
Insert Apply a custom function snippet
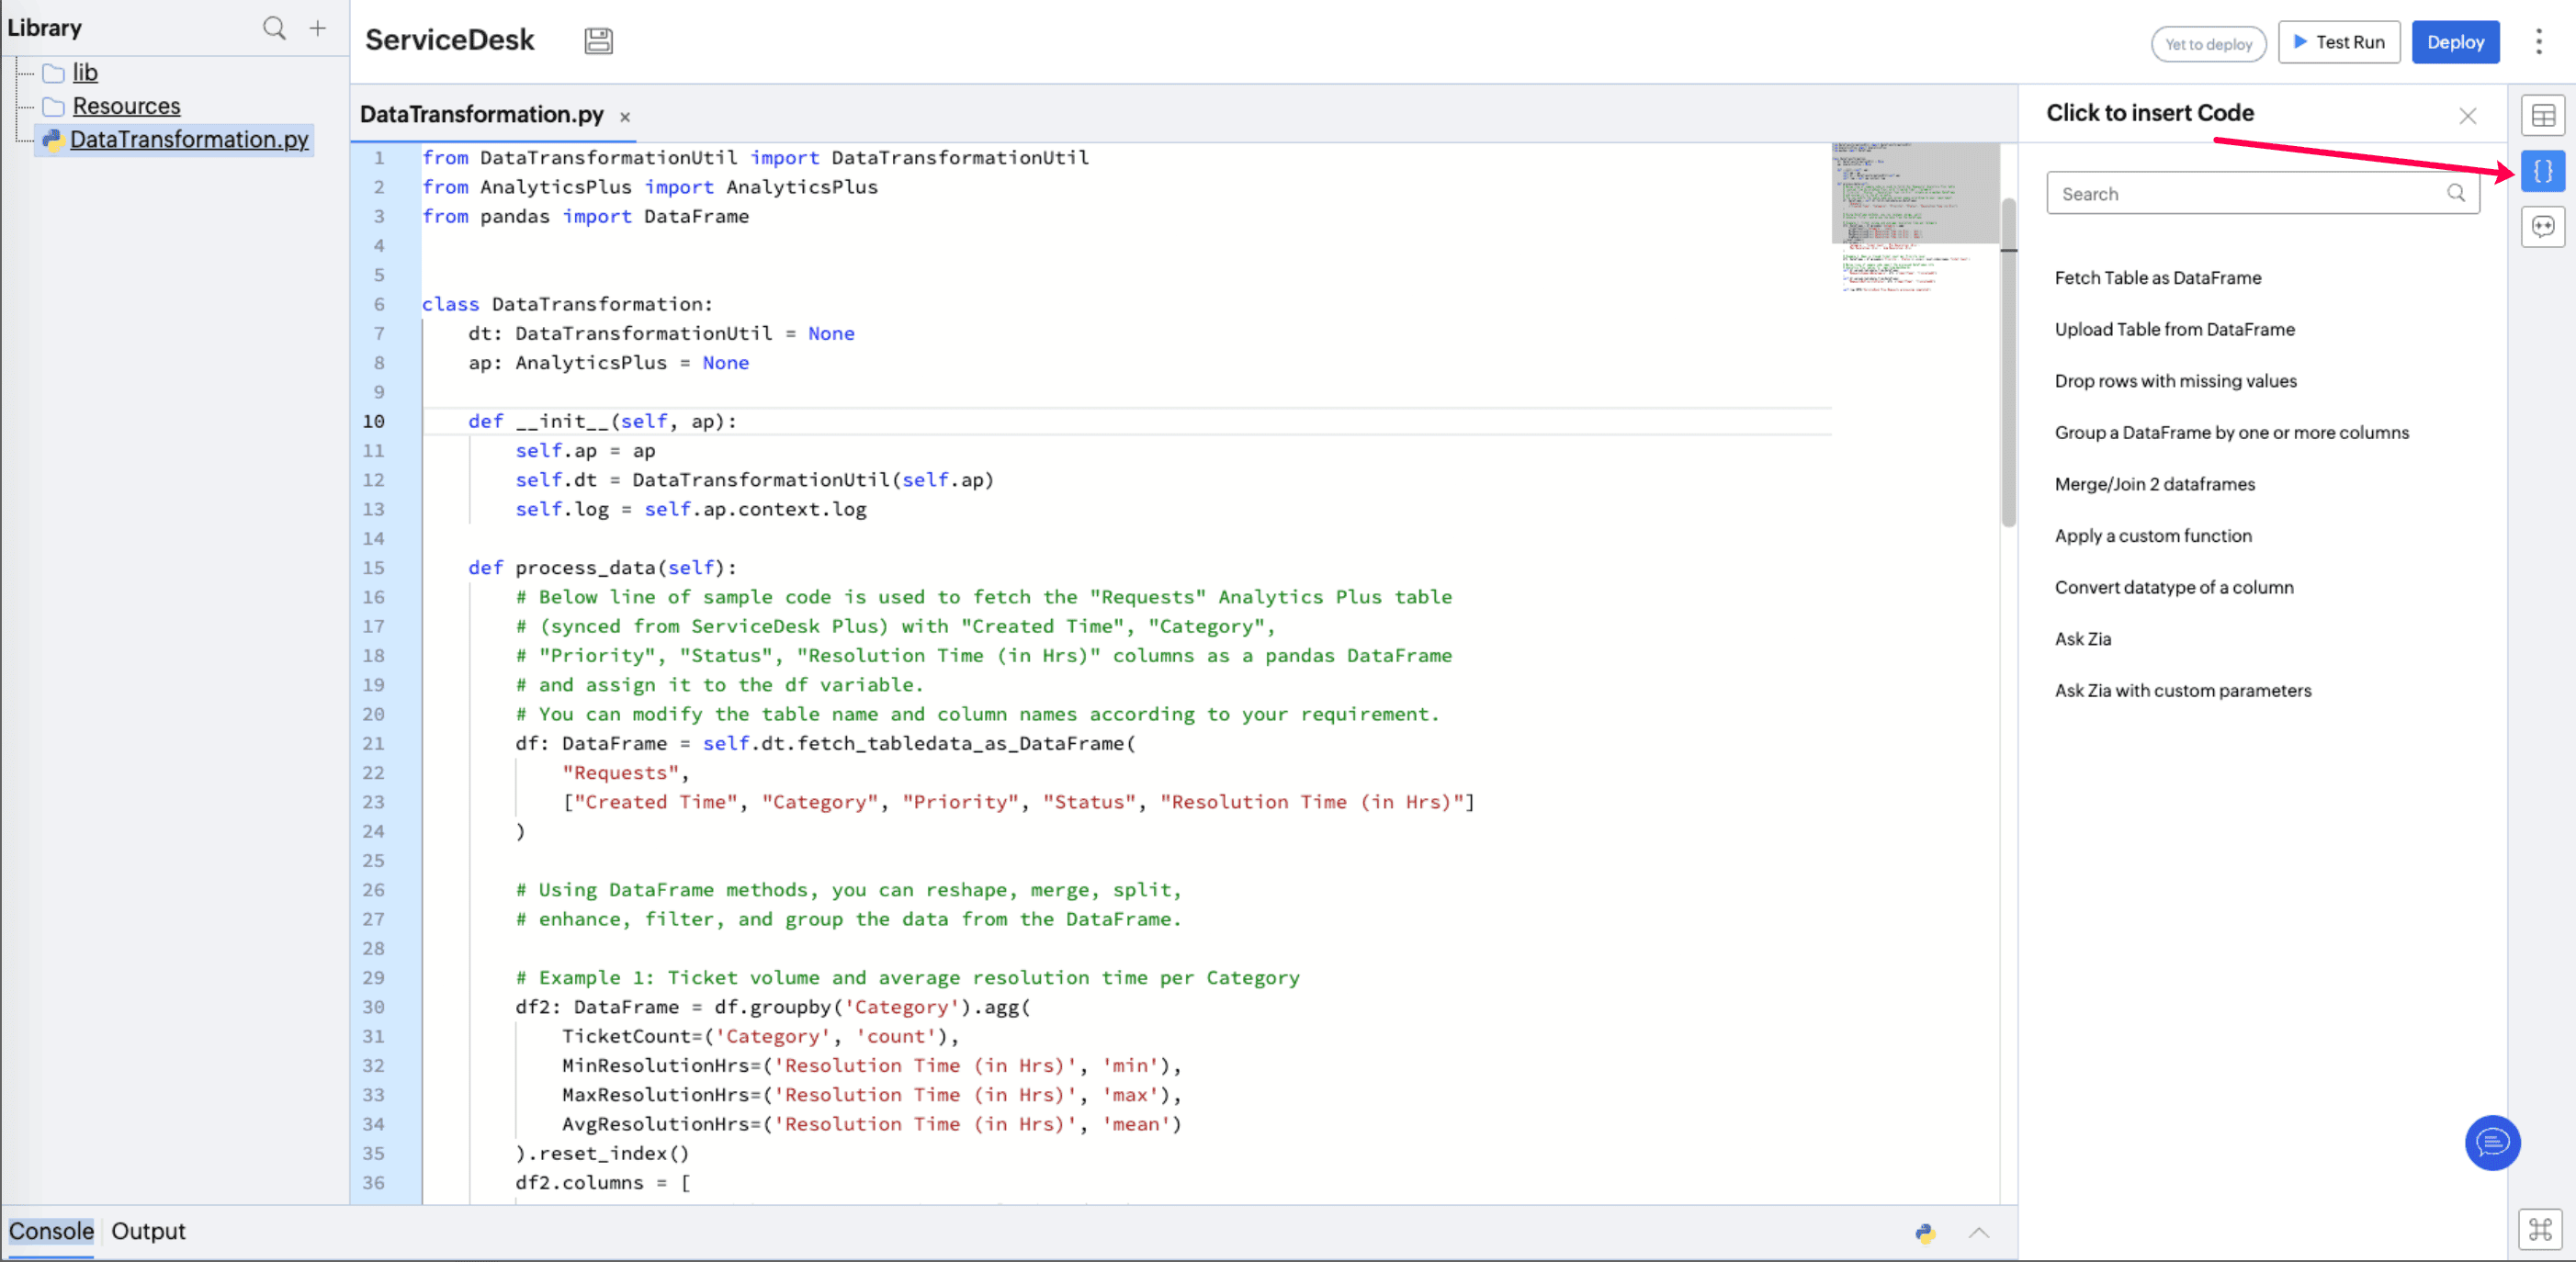pyautogui.click(x=2153, y=536)
